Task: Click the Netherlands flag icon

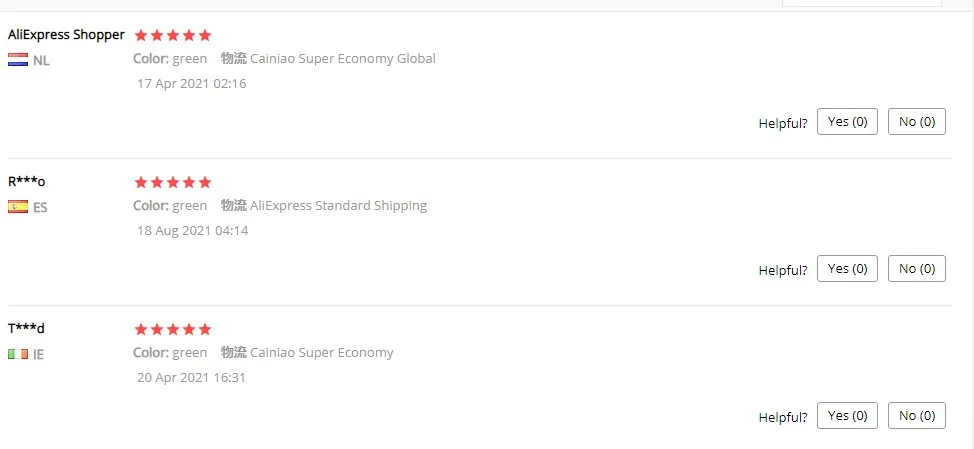Action: (18, 60)
